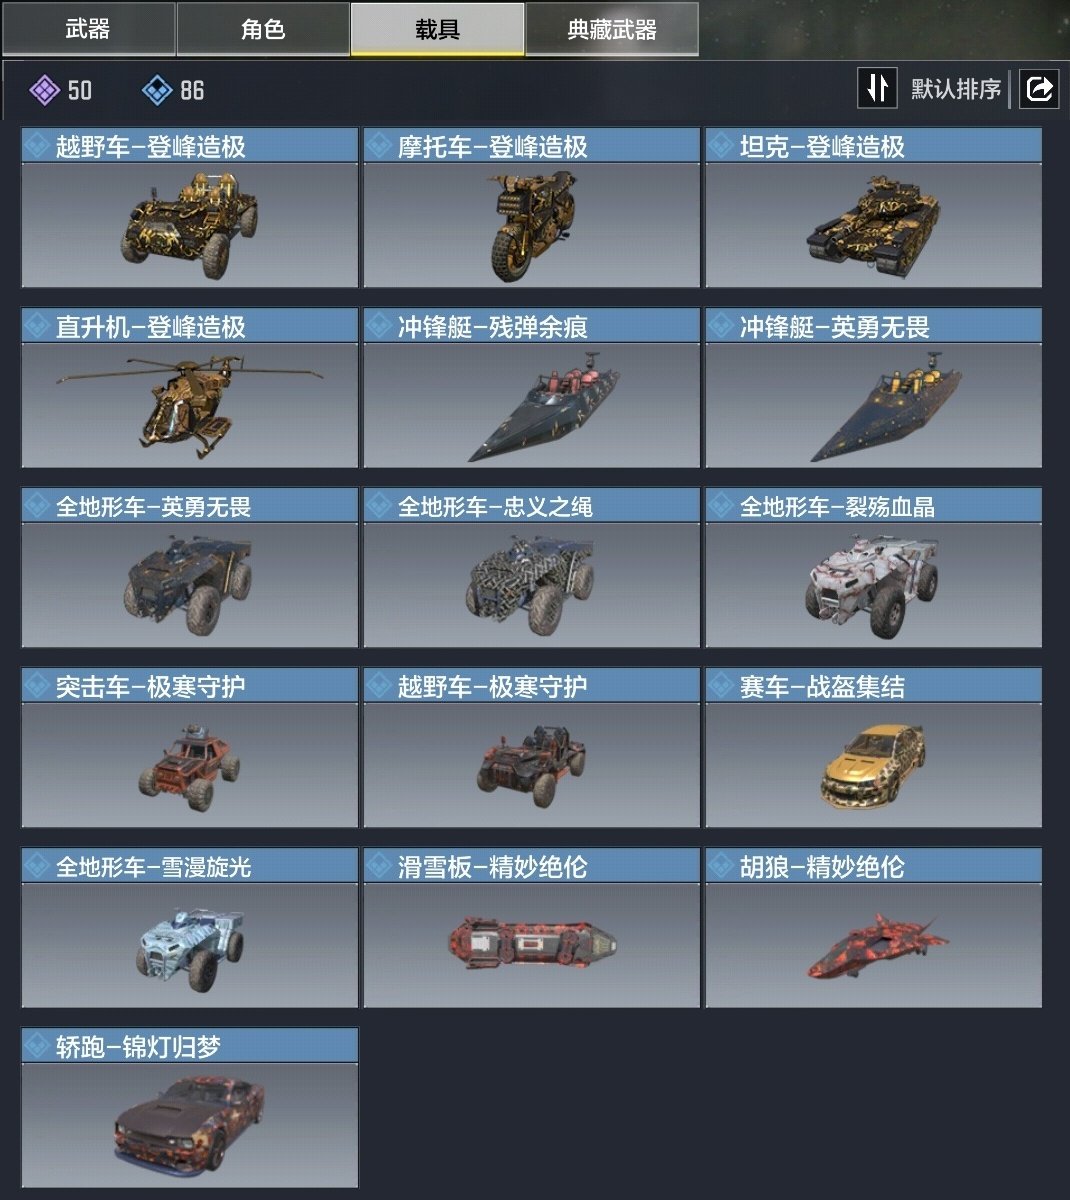The width and height of the screenshot is (1070, 1200).
Task: Switch to the 武器 tab
Action: pyautogui.click(x=88, y=29)
